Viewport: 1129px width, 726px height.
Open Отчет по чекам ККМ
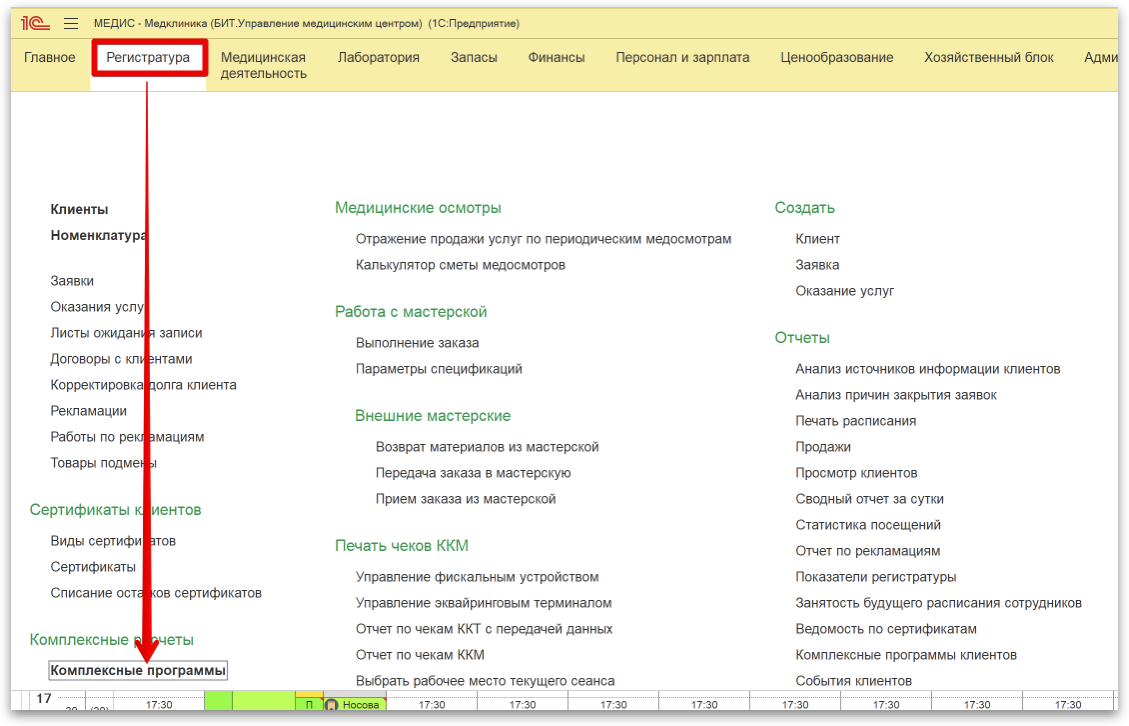pos(420,655)
